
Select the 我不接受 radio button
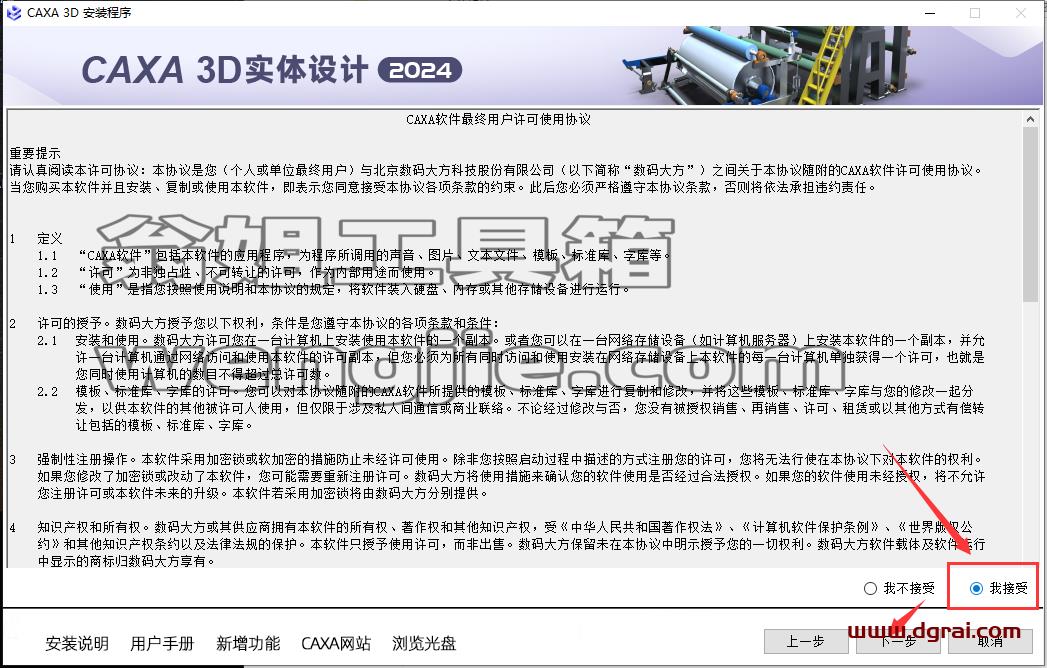click(x=899, y=589)
